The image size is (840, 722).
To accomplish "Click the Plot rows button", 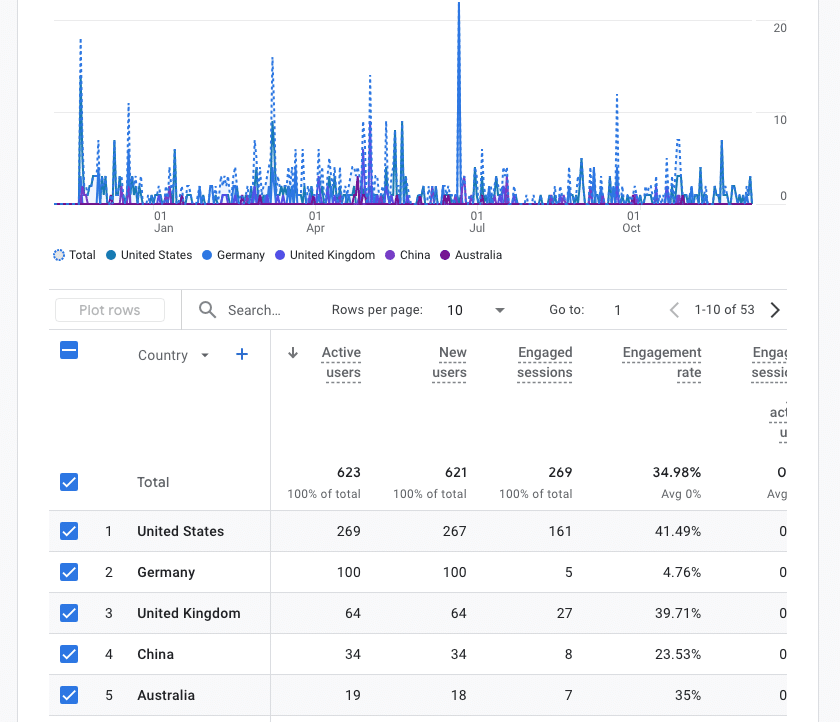I will 110,310.
